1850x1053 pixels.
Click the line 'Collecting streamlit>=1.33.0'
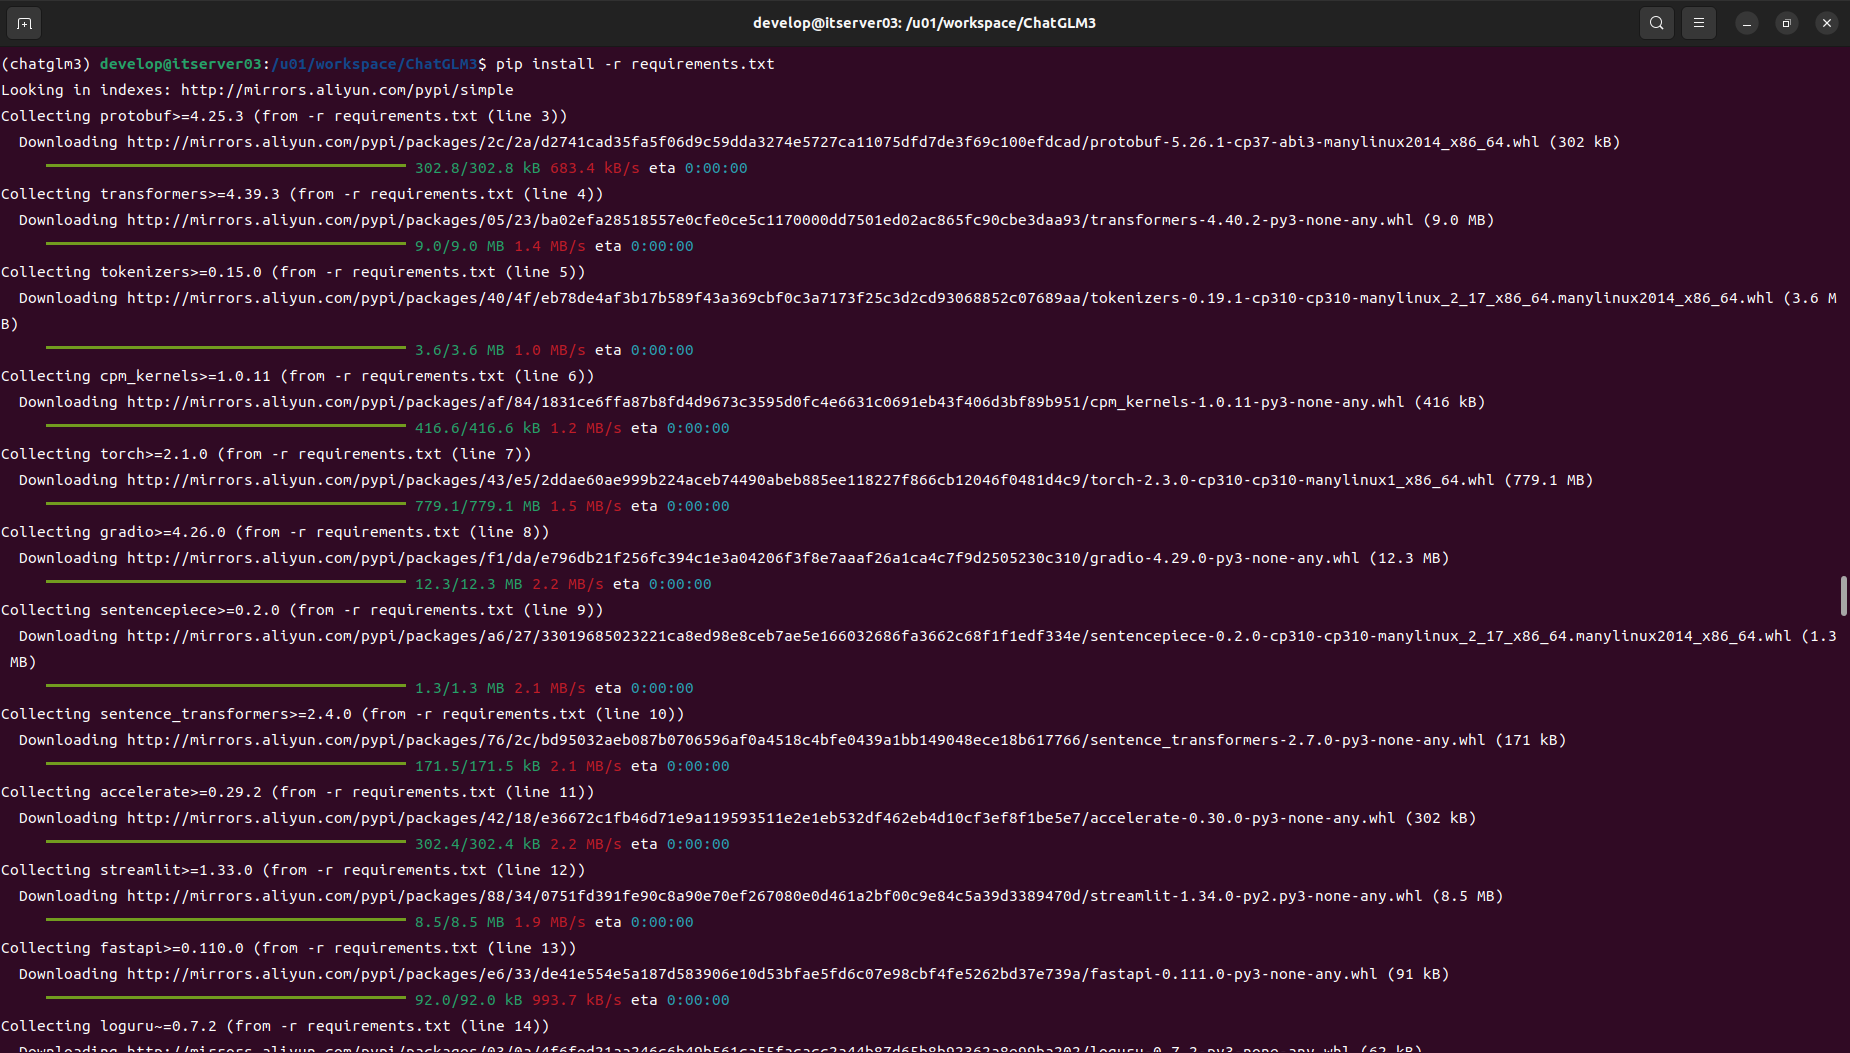click(x=293, y=870)
